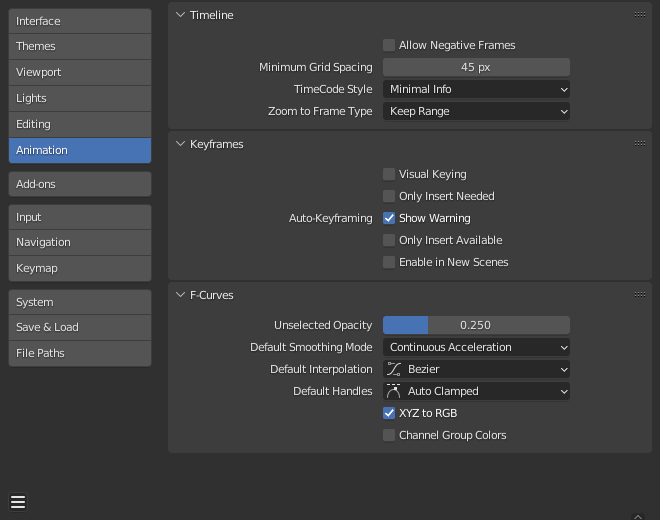660x520 pixels.
Task: Click the F-Curves panel drag grip icon
Action: pos(639,295)
